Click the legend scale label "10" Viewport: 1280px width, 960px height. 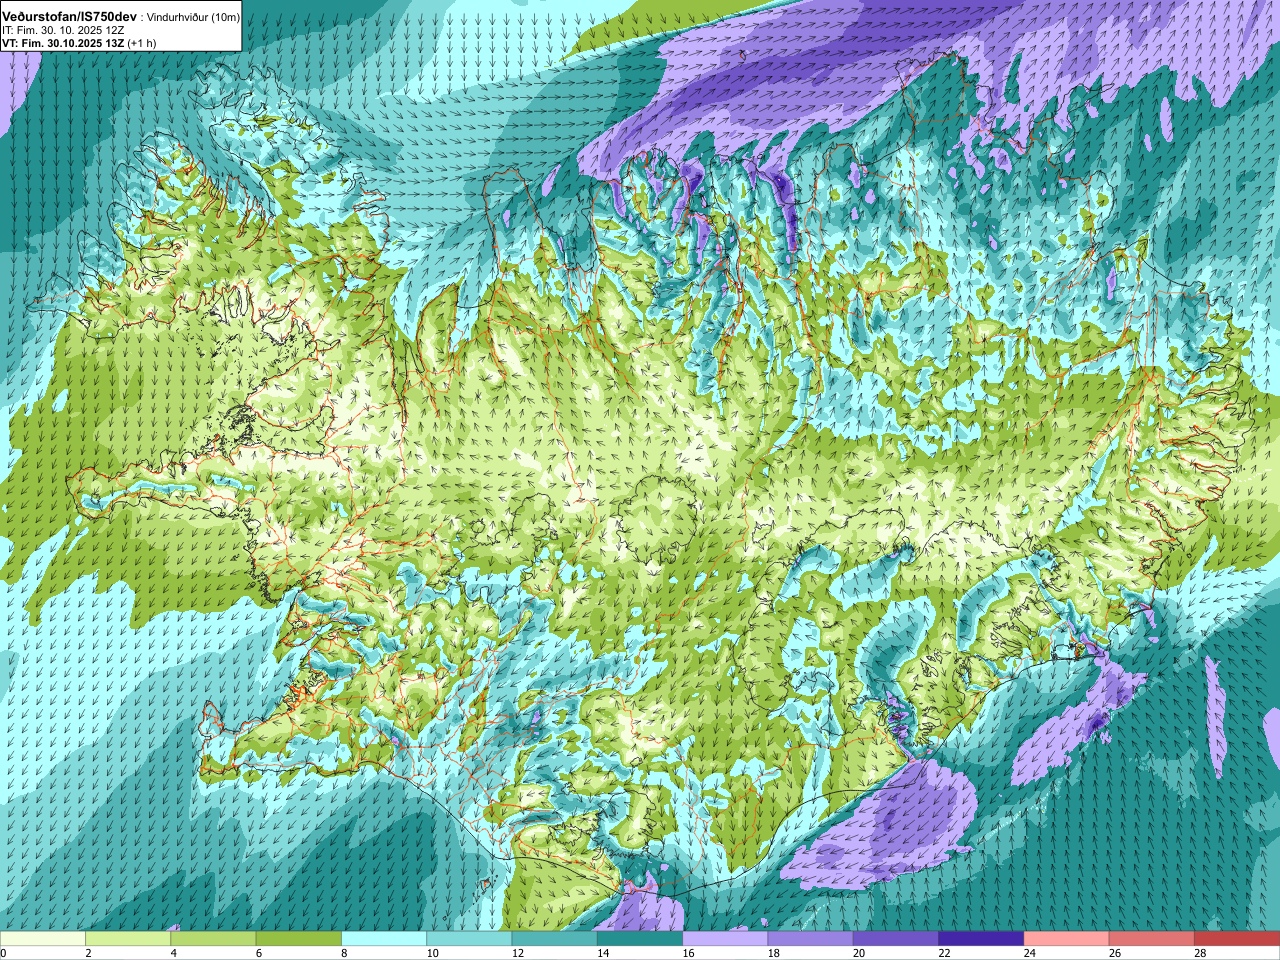(x=432, y=953)
